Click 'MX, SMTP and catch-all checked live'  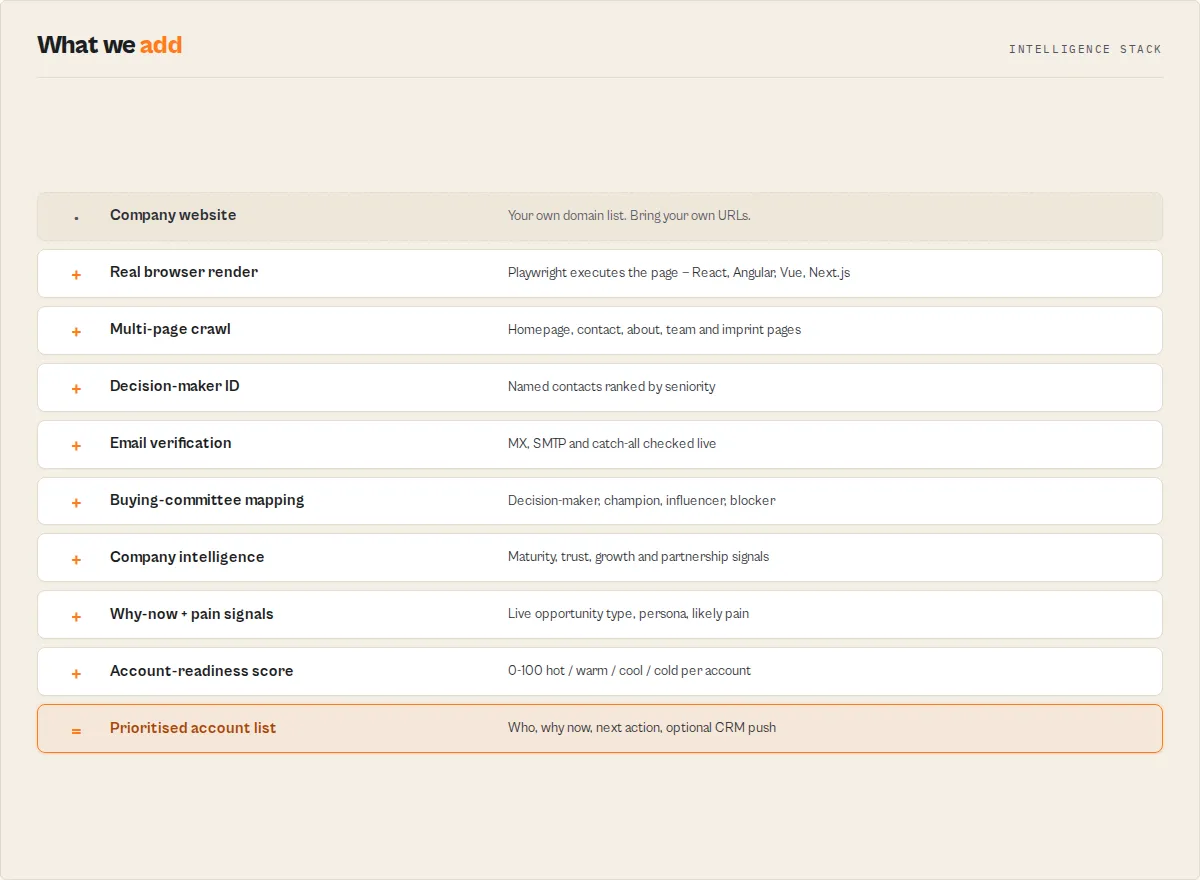tap(612, 443)
